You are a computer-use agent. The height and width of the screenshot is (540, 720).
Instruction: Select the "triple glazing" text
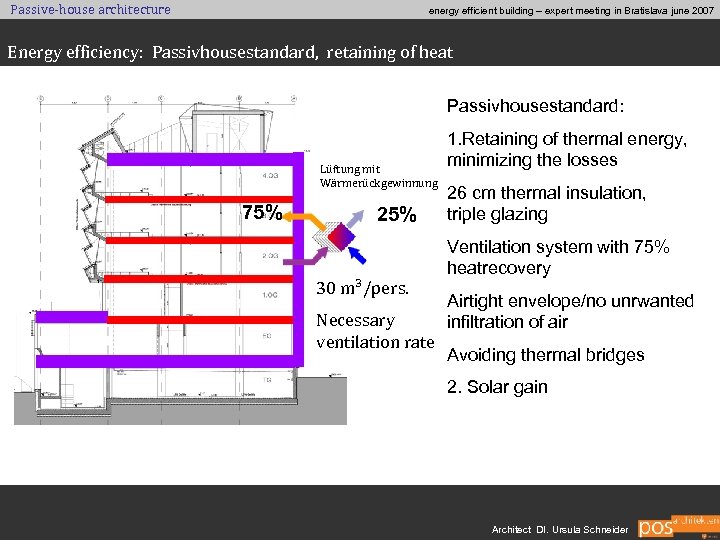[x=497, y=214]
